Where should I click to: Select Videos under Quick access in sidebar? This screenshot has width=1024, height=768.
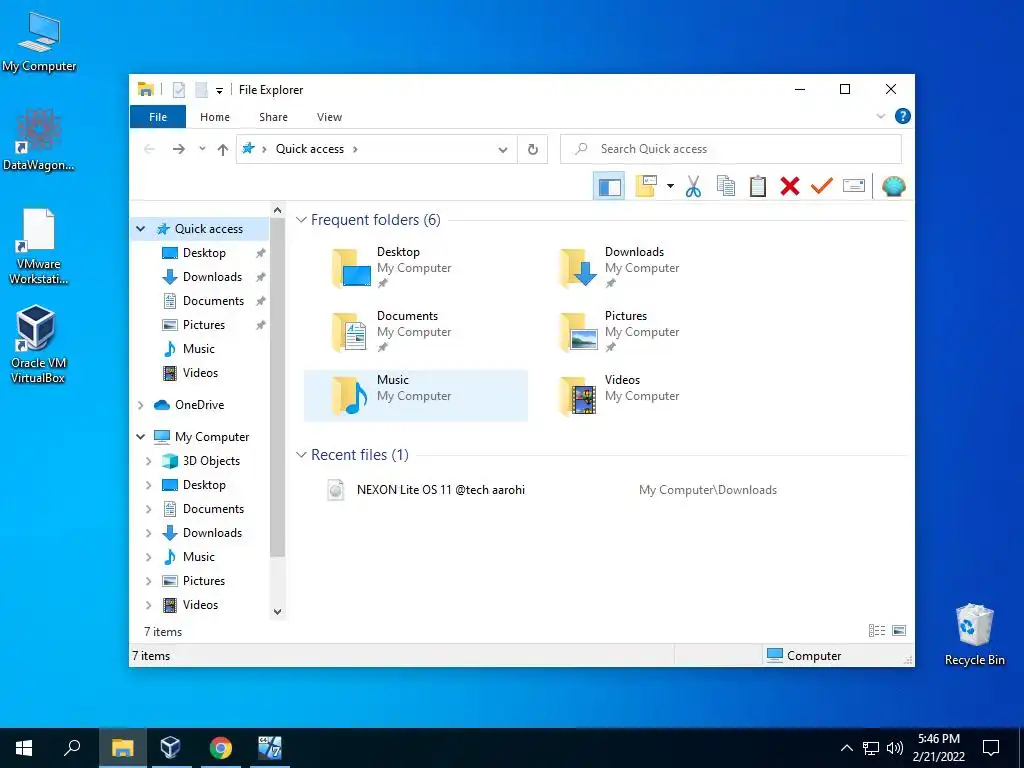200,373
